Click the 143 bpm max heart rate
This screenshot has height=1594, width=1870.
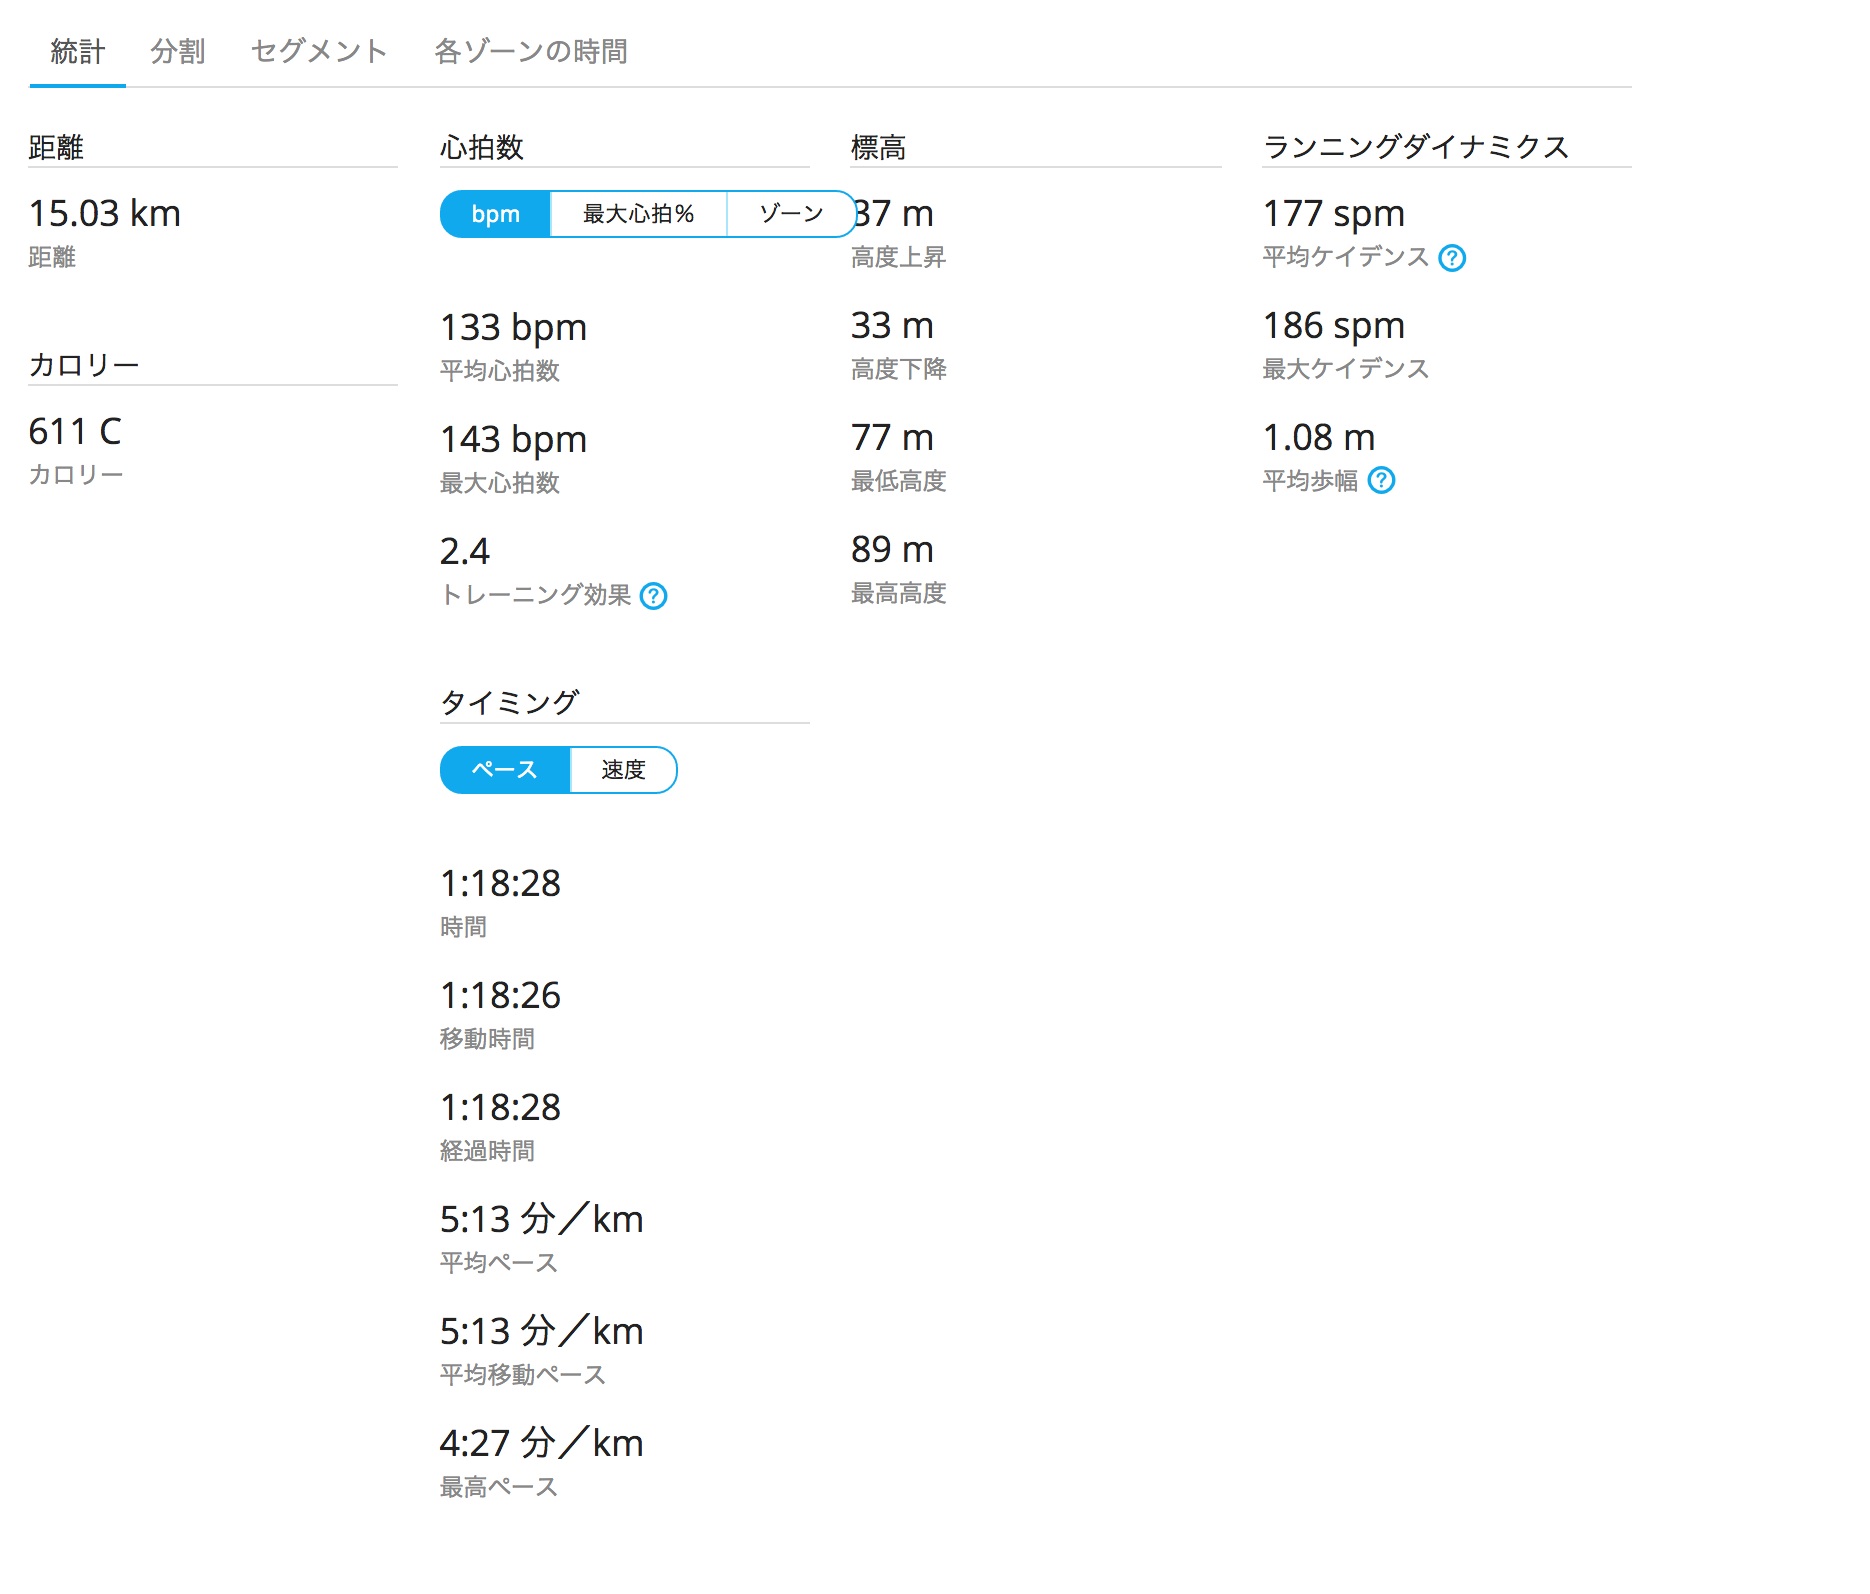(x=514, y=440)
